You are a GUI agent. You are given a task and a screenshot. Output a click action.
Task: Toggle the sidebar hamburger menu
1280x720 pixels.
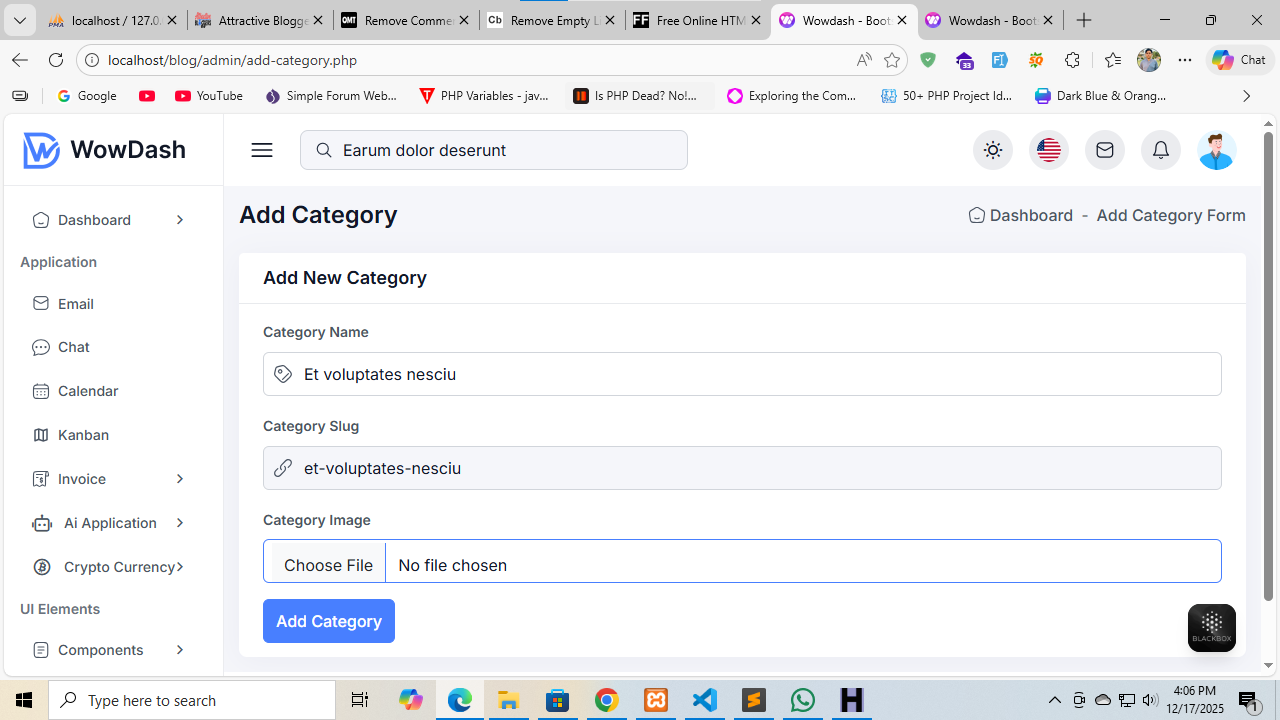click(x=262, y=150)
